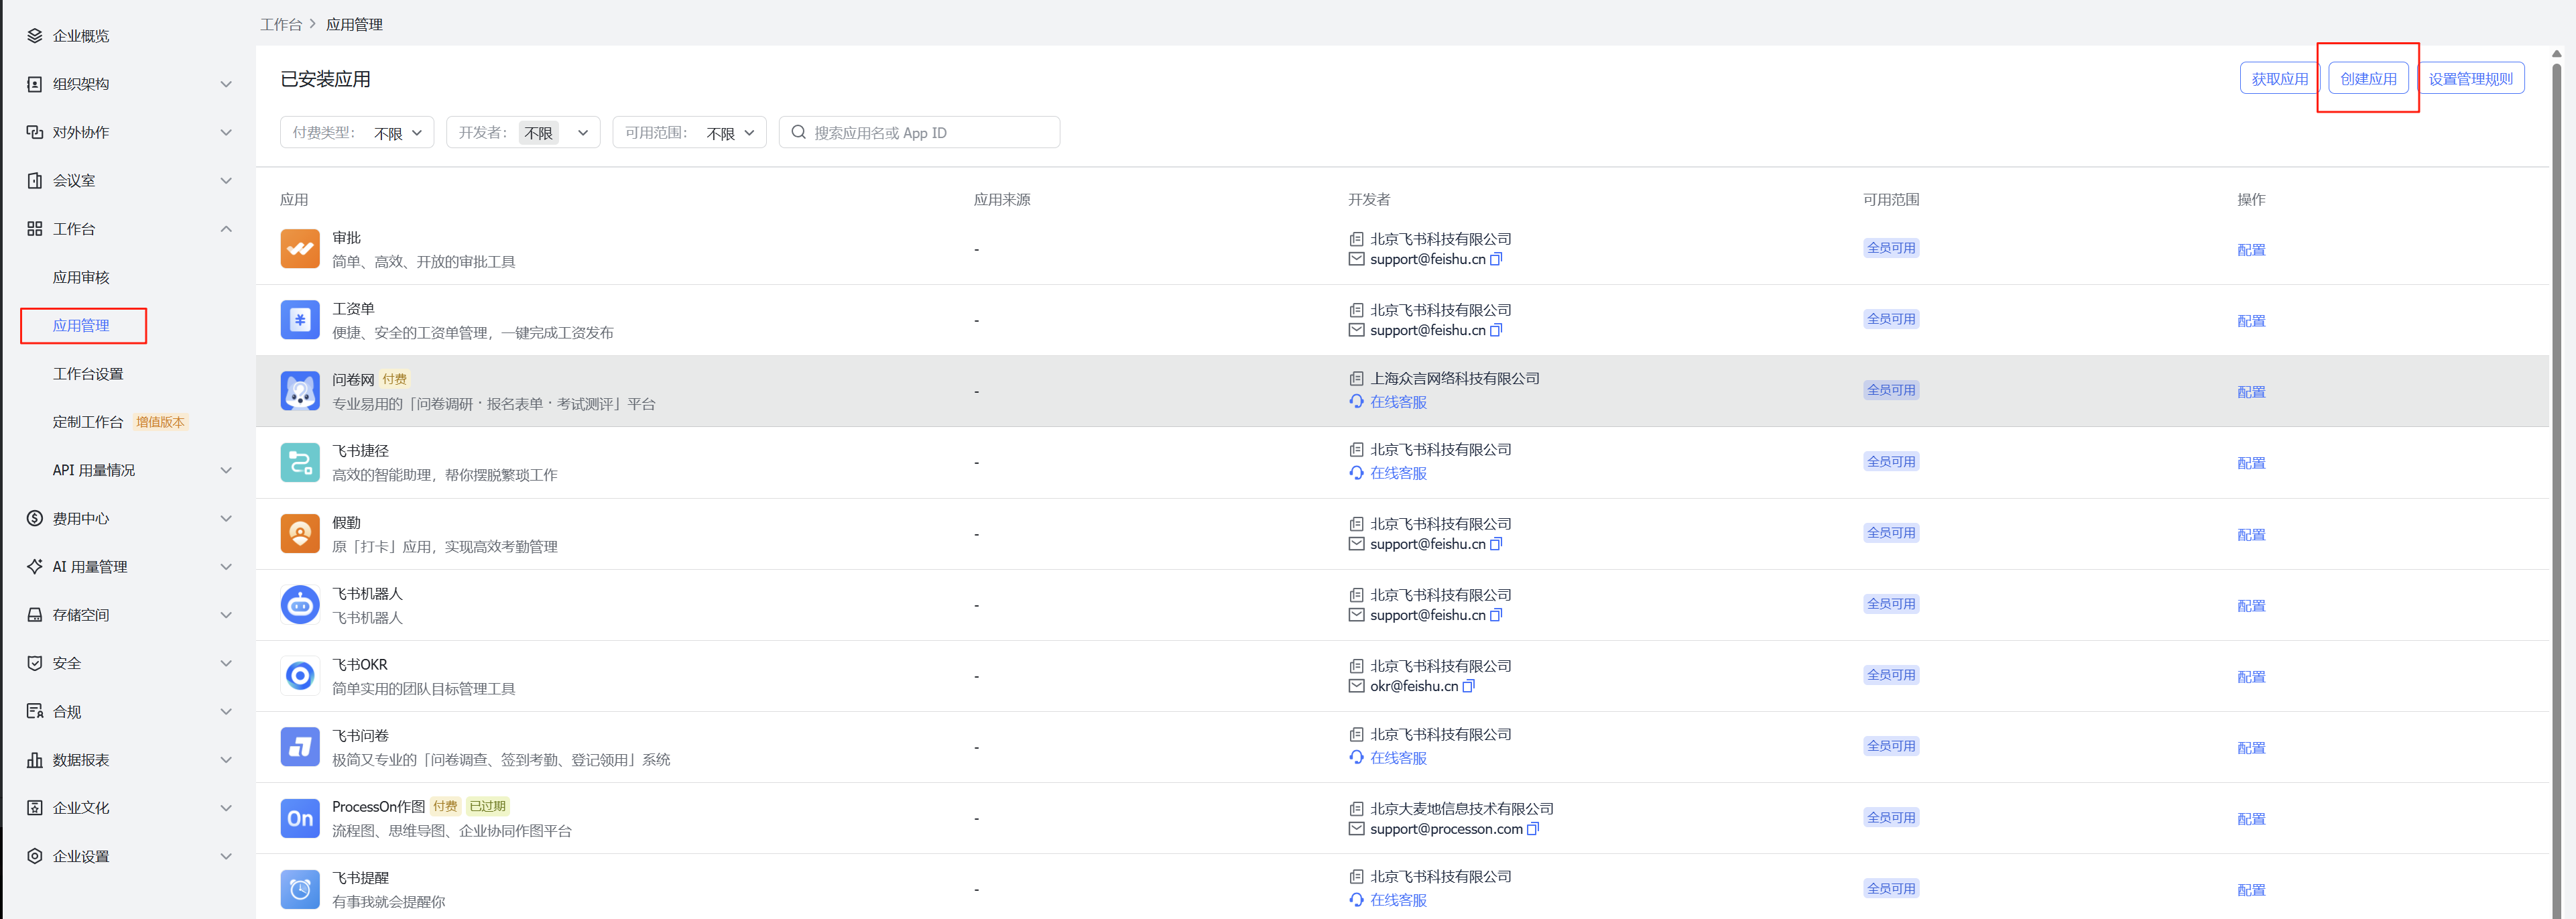Screen dimensions: 2576x919
Task: Expand 企业设置 menu chevron
Action: click(226, 856)
